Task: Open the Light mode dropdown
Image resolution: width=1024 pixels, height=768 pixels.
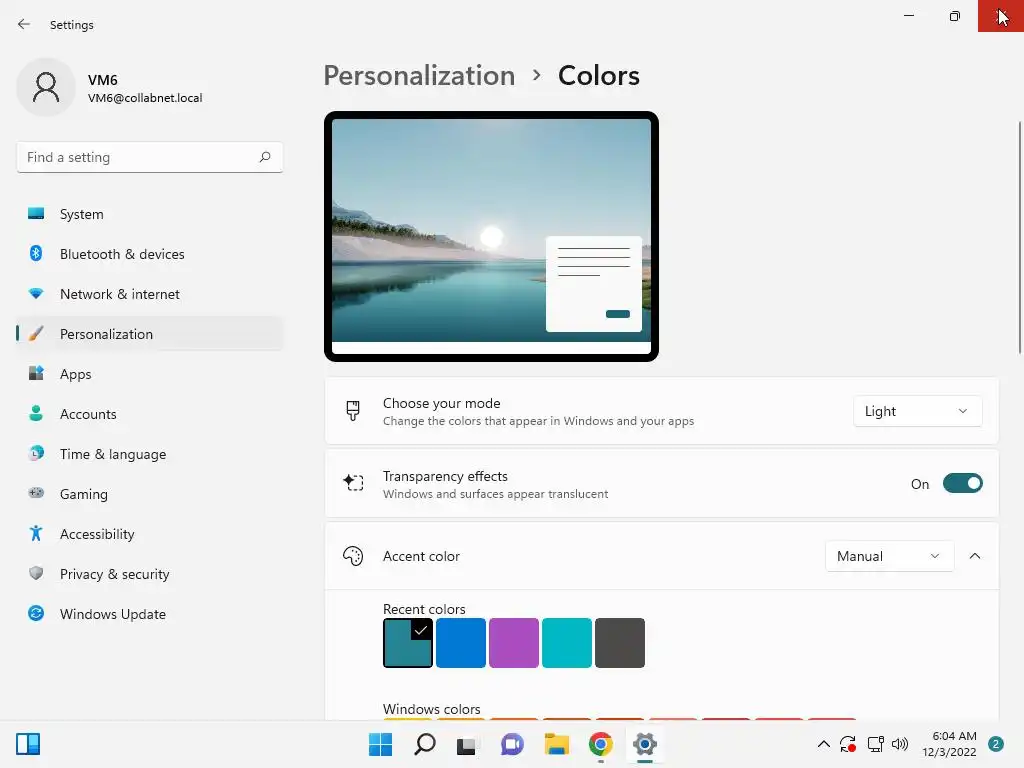Action: point(917,411)
